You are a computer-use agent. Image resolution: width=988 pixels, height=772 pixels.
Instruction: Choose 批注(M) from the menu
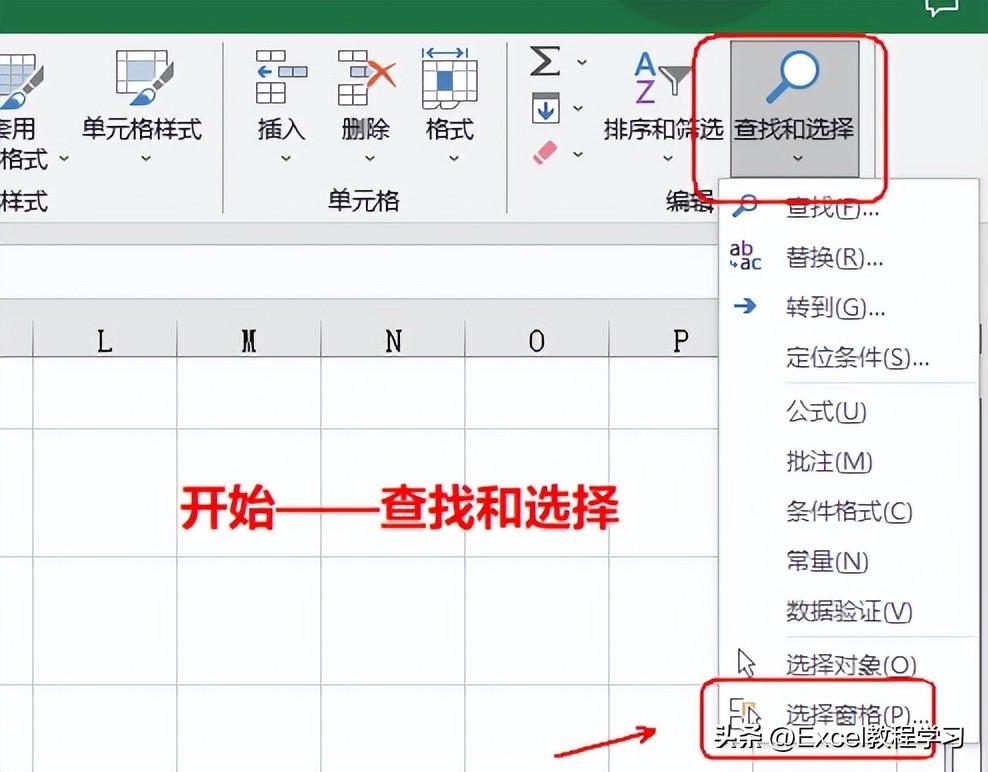(848, 461)
